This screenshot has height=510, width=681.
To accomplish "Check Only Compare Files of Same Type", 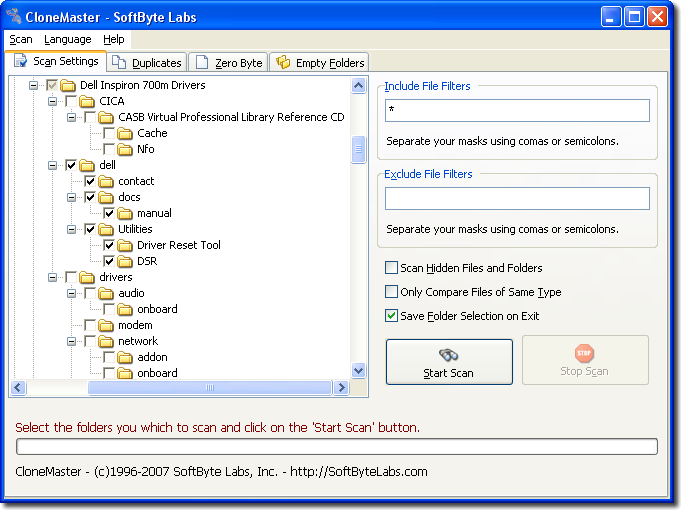I will coord(391,291).
